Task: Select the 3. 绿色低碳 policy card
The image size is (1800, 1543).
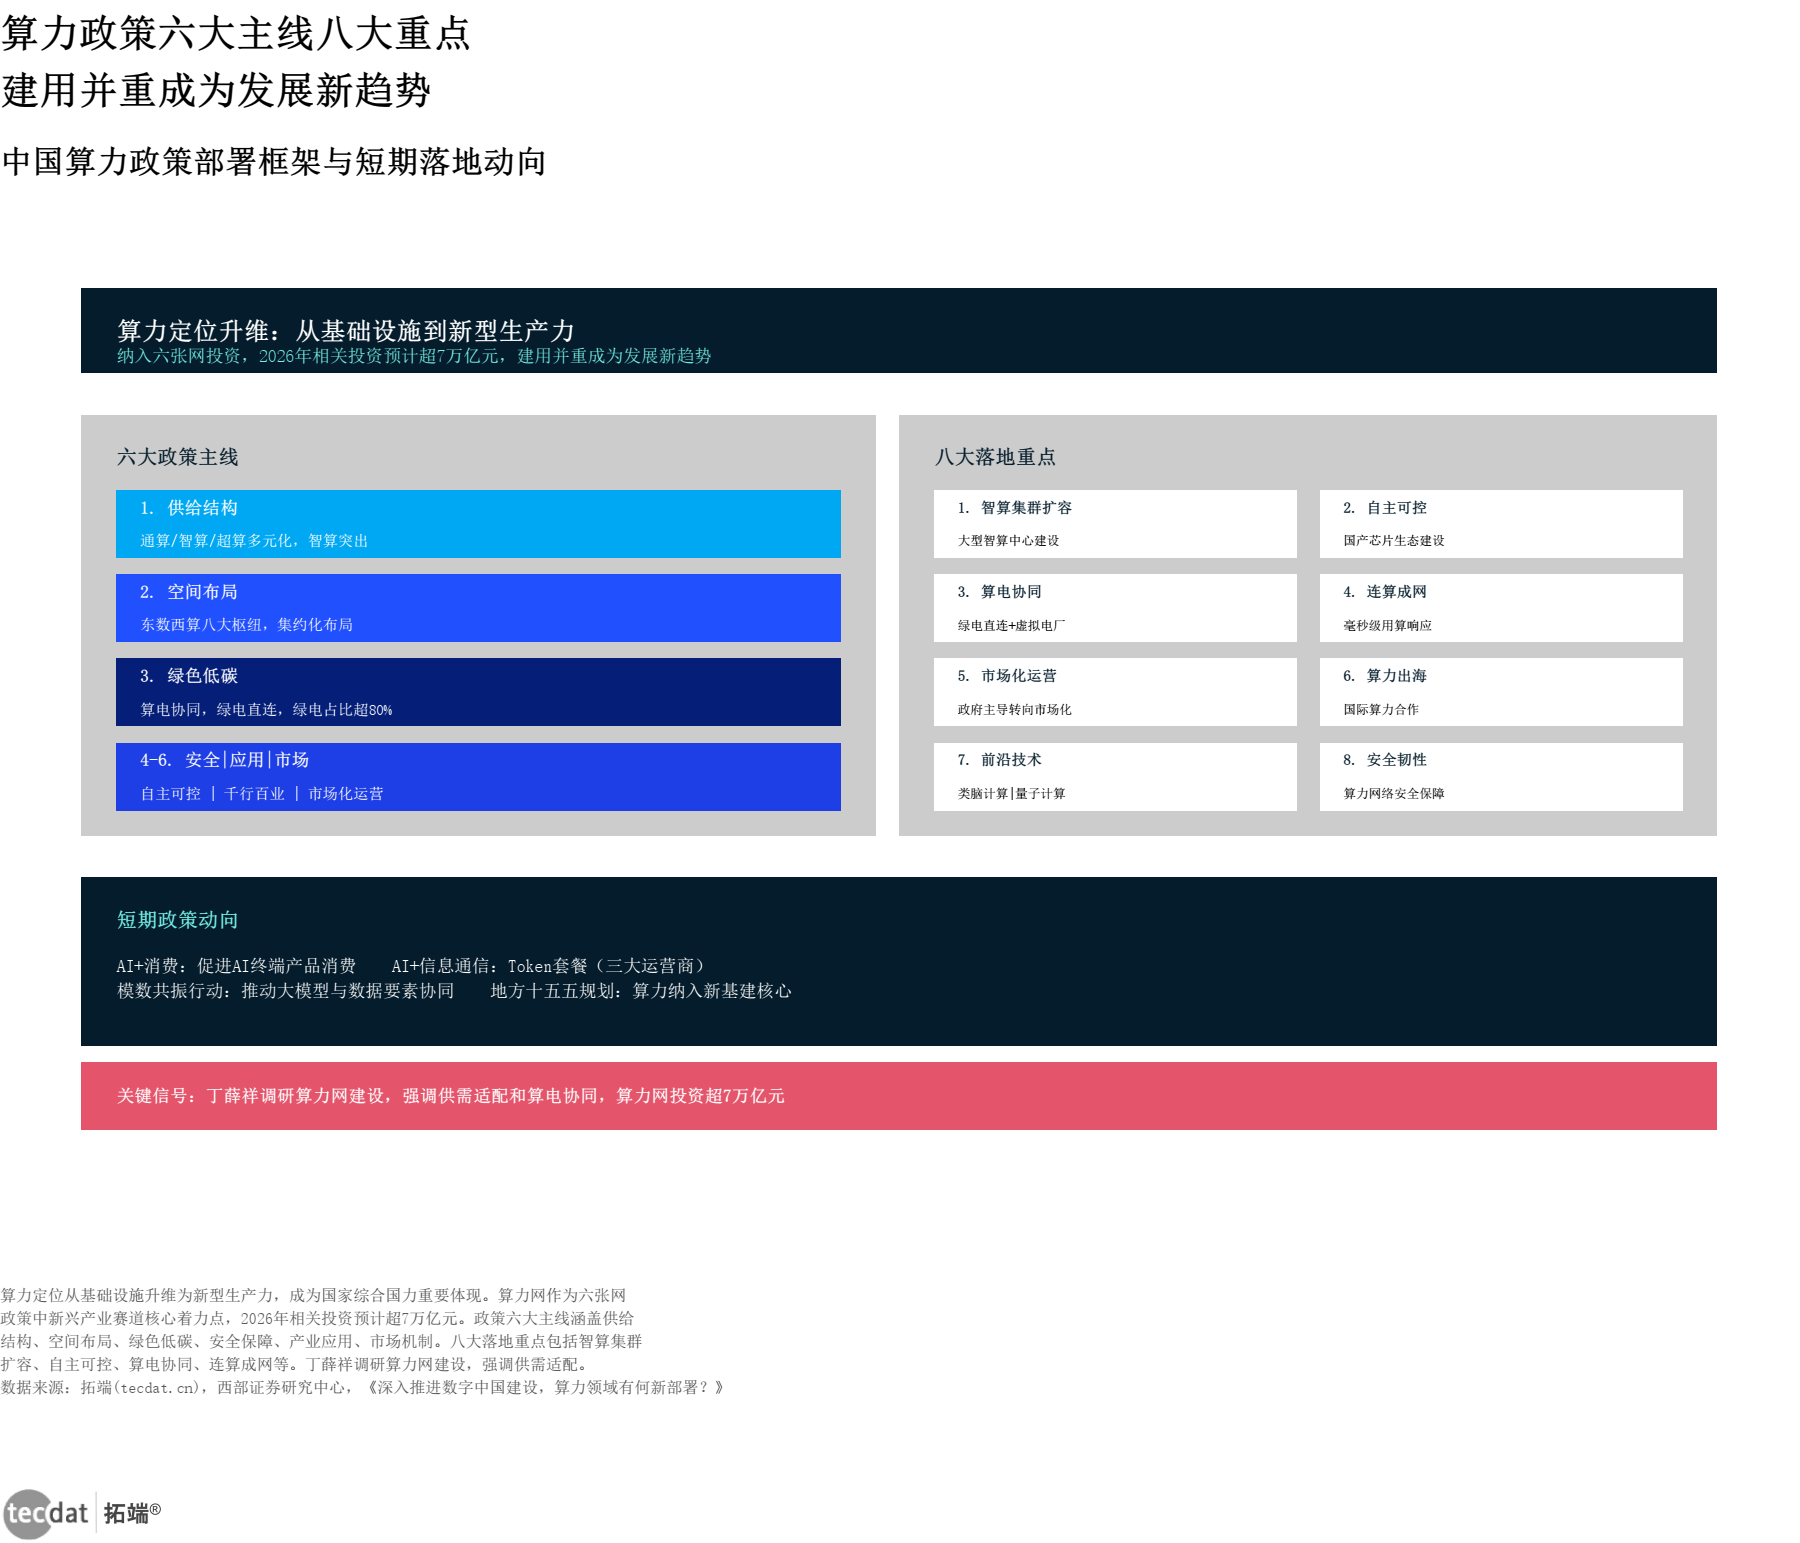Action: [478, 692]
